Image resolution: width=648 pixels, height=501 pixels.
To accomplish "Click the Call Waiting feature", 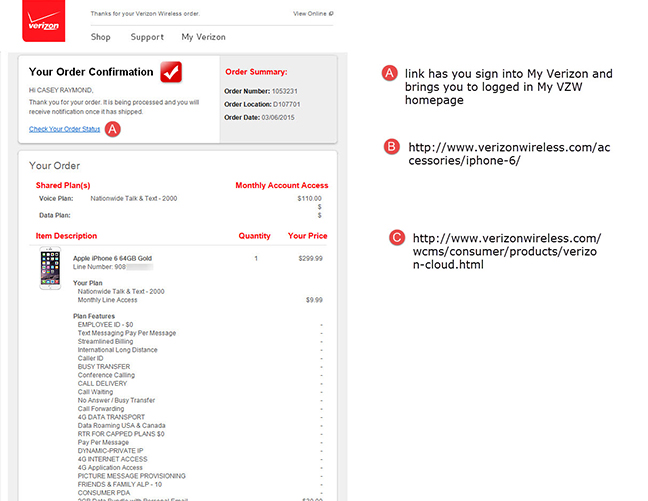I will coord(95,392).
